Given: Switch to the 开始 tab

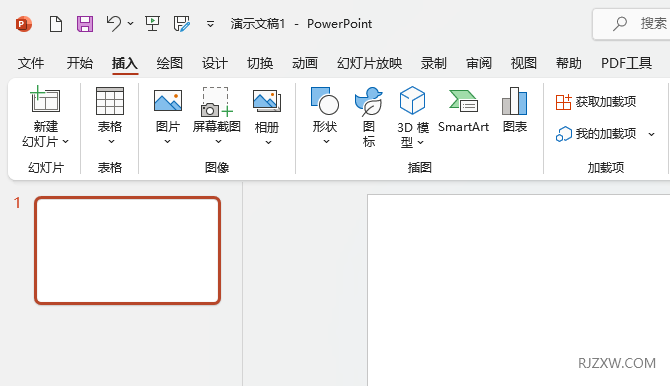Looking at the screenshot, I should pos(79,63).
